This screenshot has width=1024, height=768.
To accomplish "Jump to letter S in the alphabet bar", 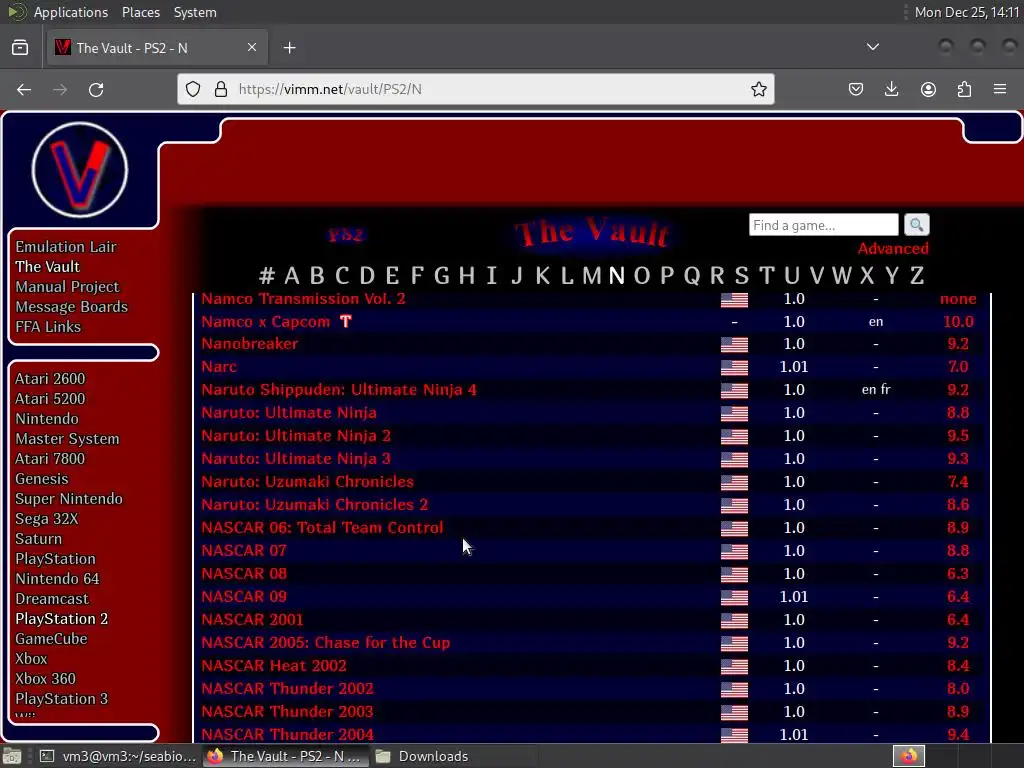I will point(741,276).
